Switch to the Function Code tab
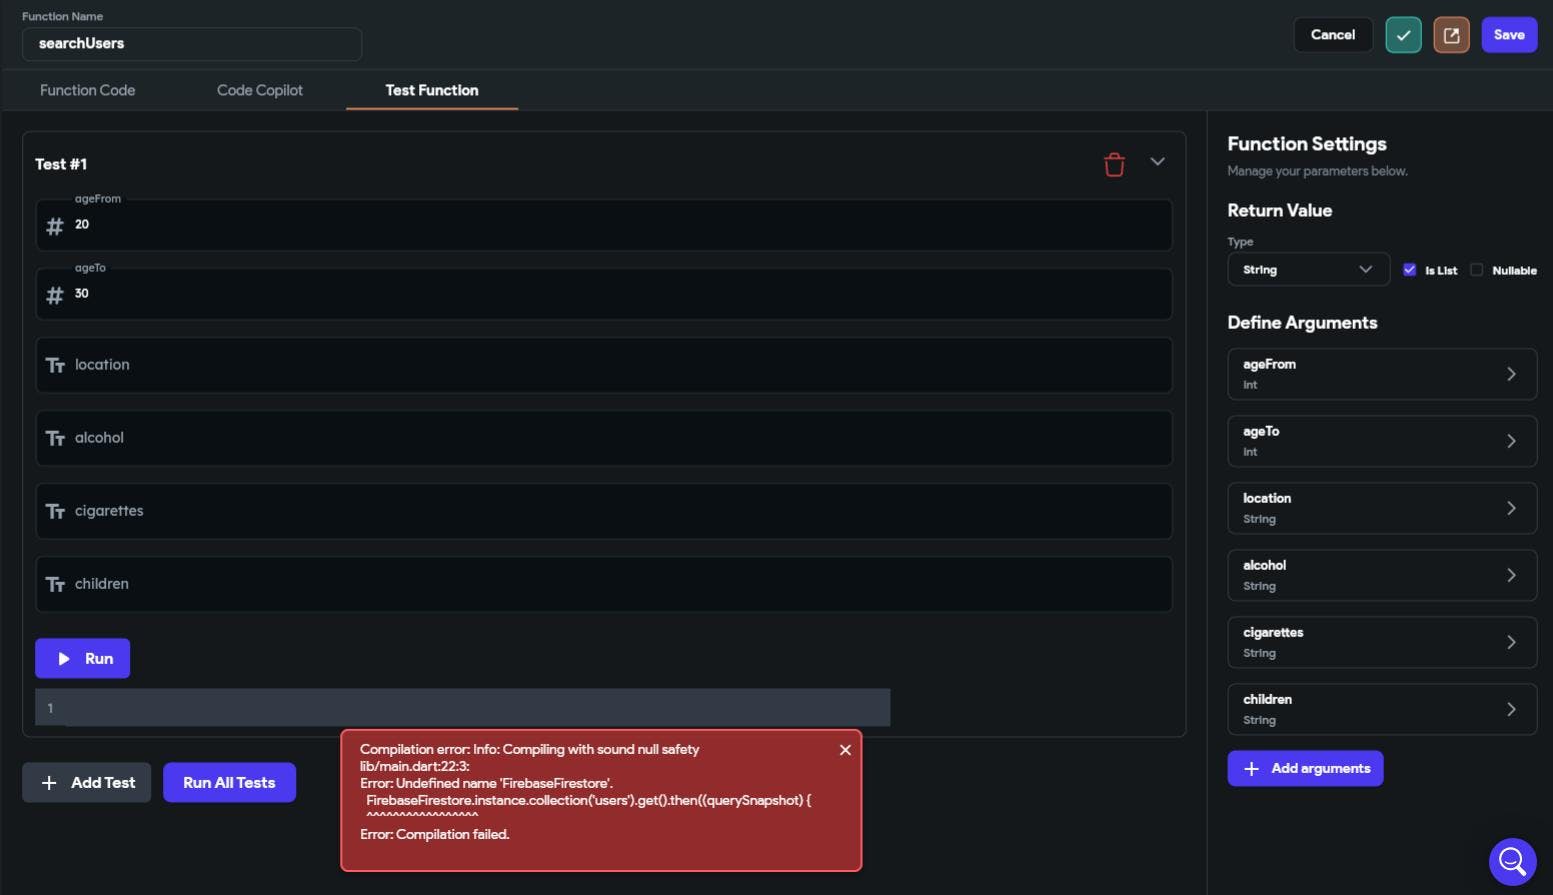The width and height of the screenshot is (1553, 895). [x=87, y=90]
